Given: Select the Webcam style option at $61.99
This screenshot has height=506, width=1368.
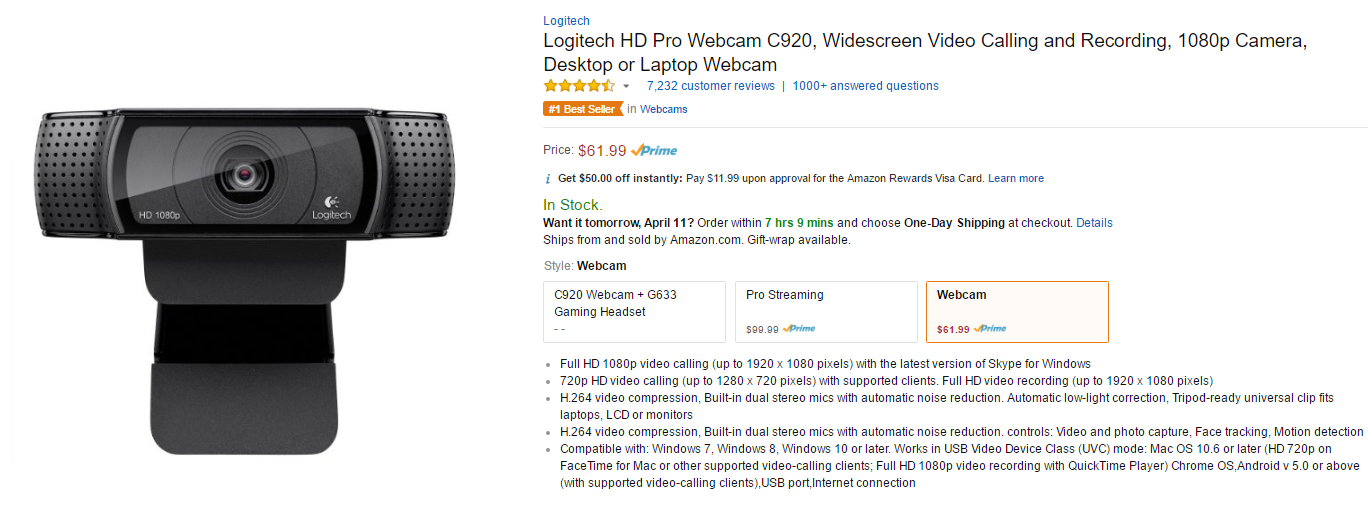Looking at the screenshot, I should coord(1017,312).
